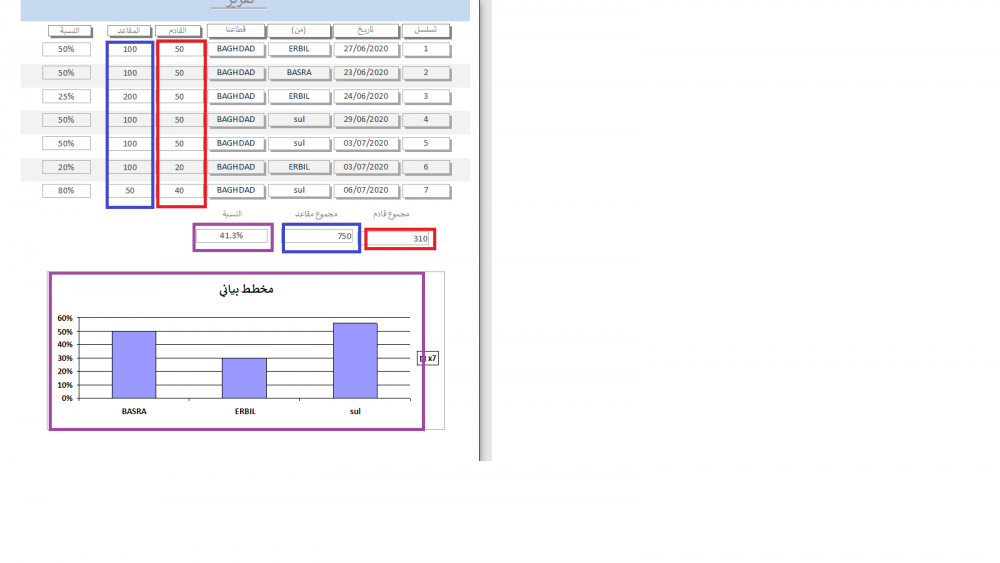Click serial number 7 cell
1000x563 pixels.
426,191
